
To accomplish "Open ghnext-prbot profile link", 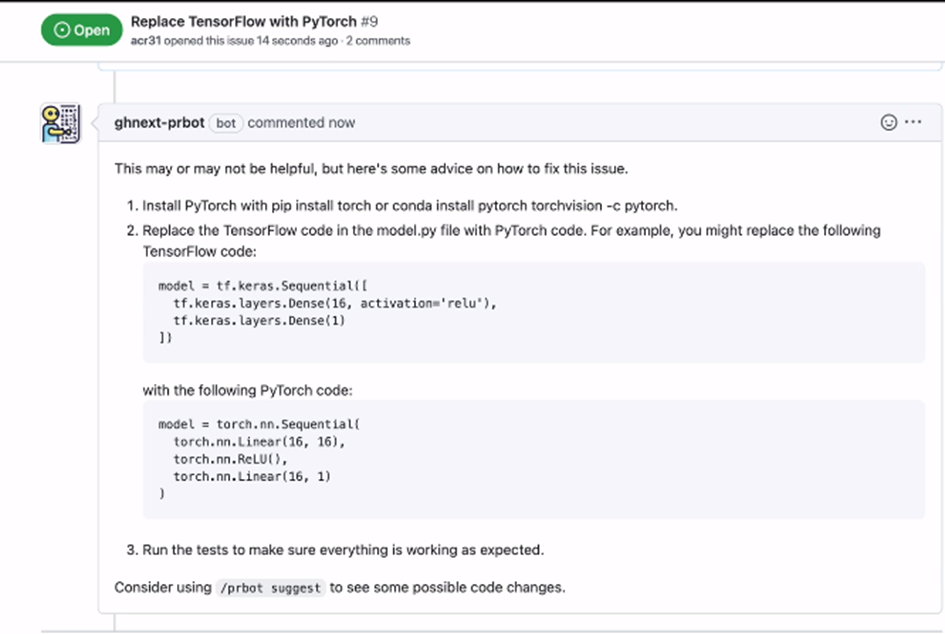I will [x=159, y=122].
